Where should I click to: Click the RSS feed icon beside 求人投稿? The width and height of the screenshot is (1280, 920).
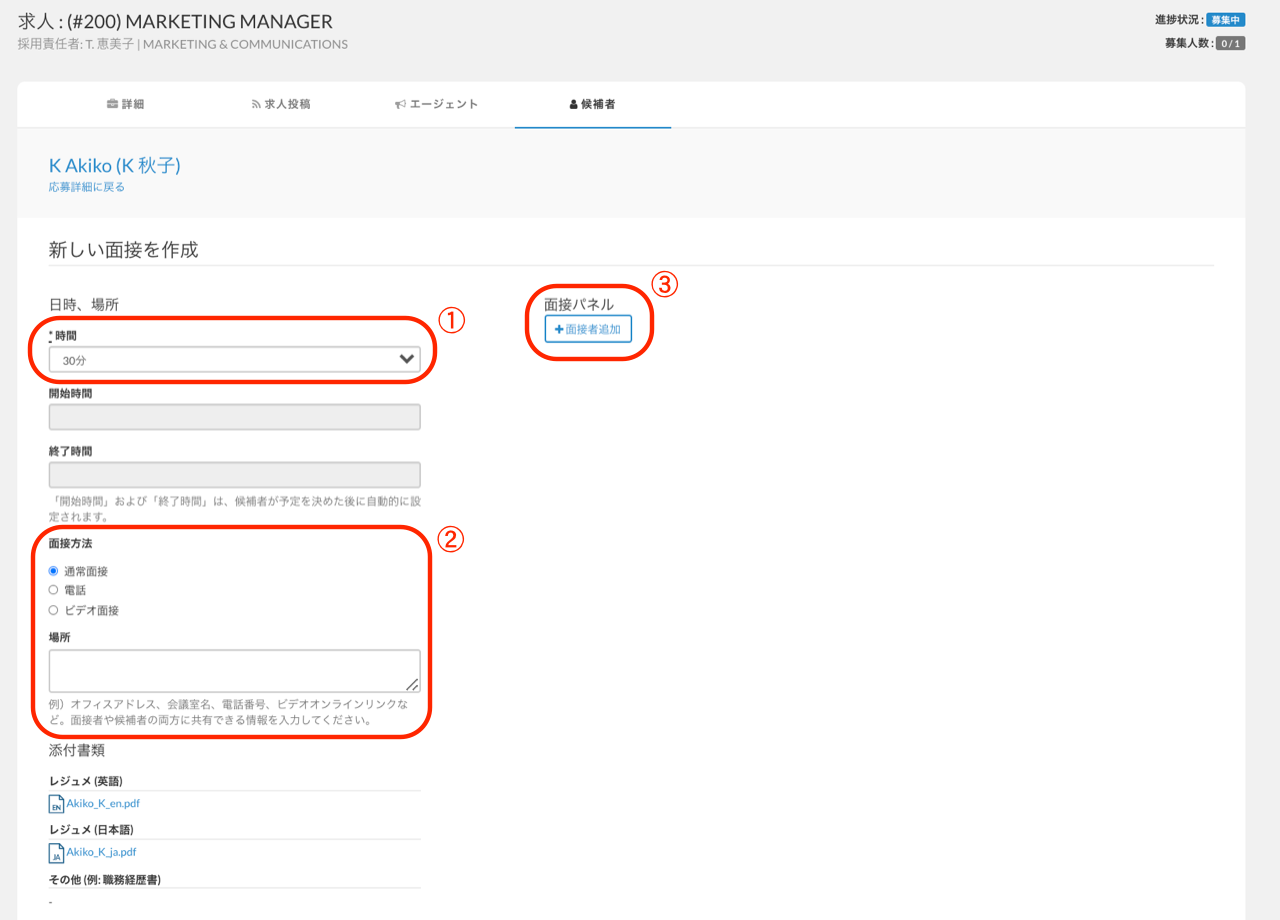[256, 104]
